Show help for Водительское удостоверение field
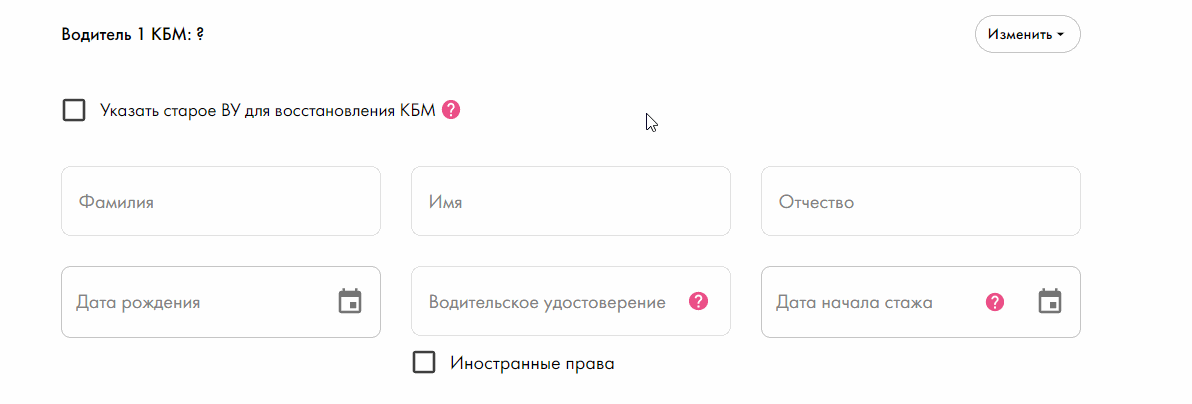The image size is (1192, 404). coord(699,301)
